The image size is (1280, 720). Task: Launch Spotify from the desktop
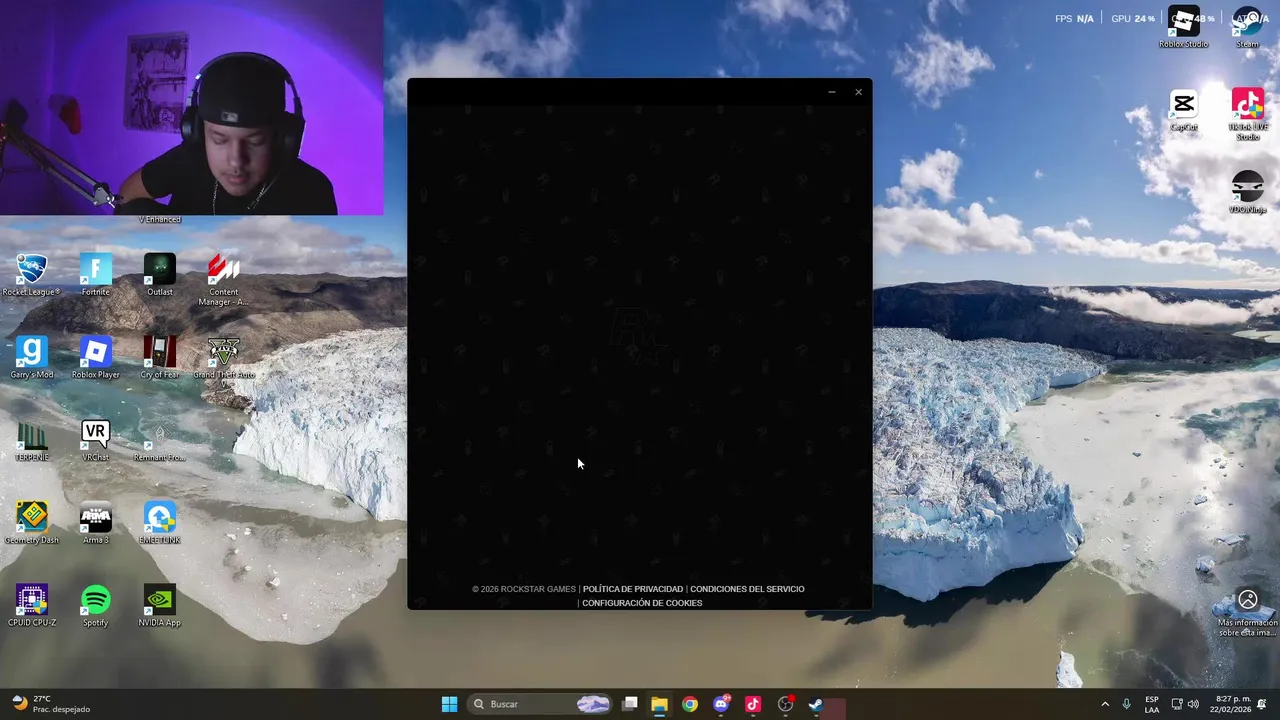point(96,606)
